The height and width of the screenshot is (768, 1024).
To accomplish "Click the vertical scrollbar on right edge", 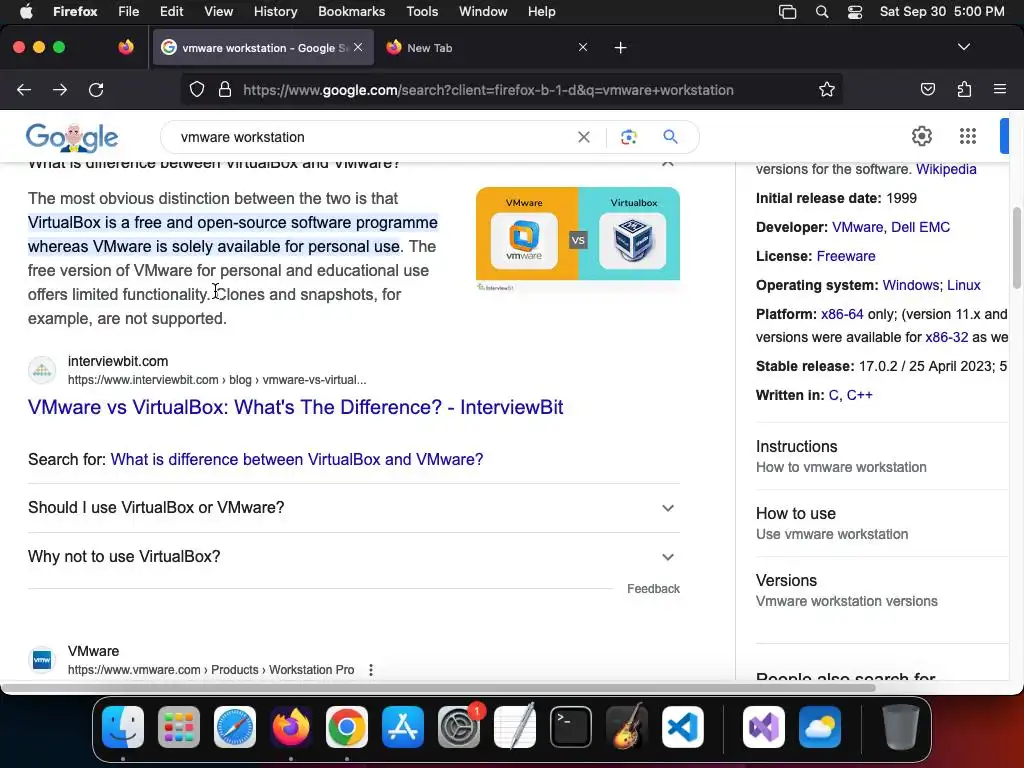I will point(1017,248).
